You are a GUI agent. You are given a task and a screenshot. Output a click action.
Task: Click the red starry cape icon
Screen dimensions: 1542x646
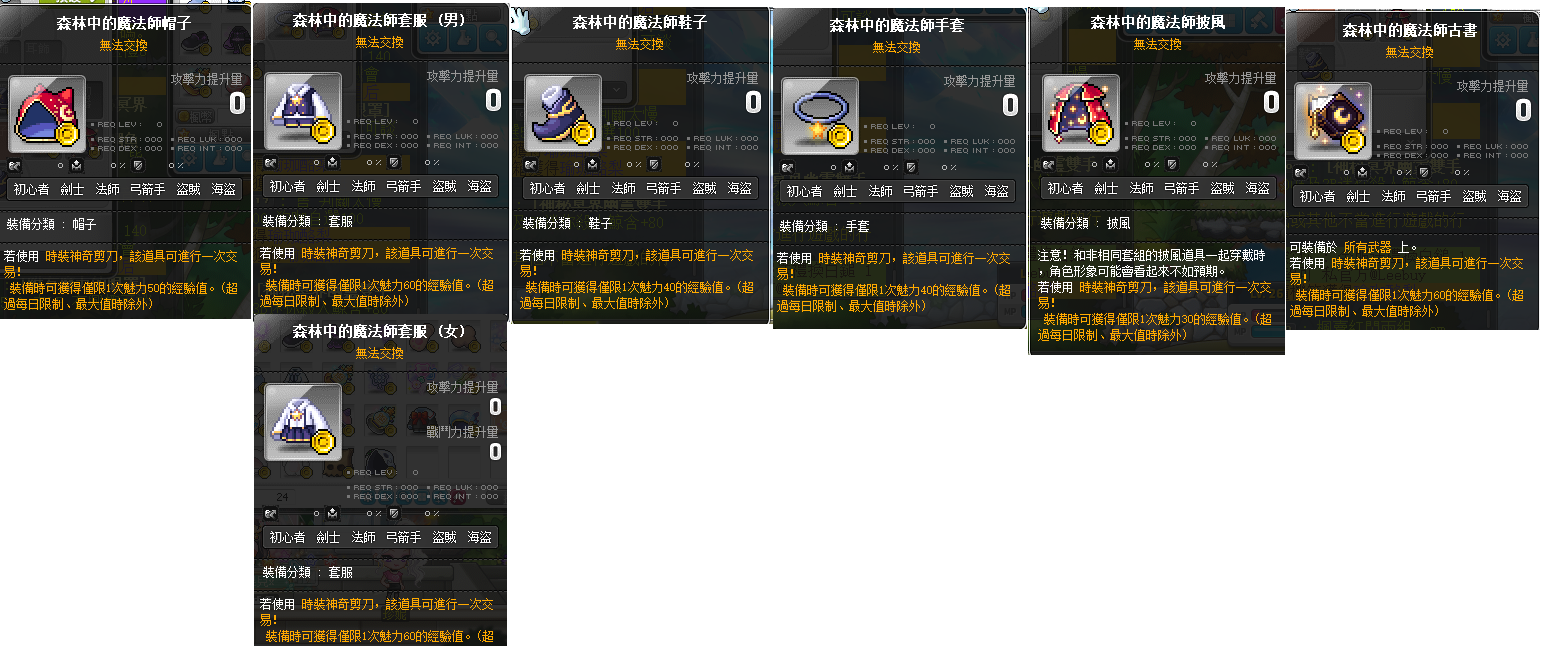click(1080, 114)
